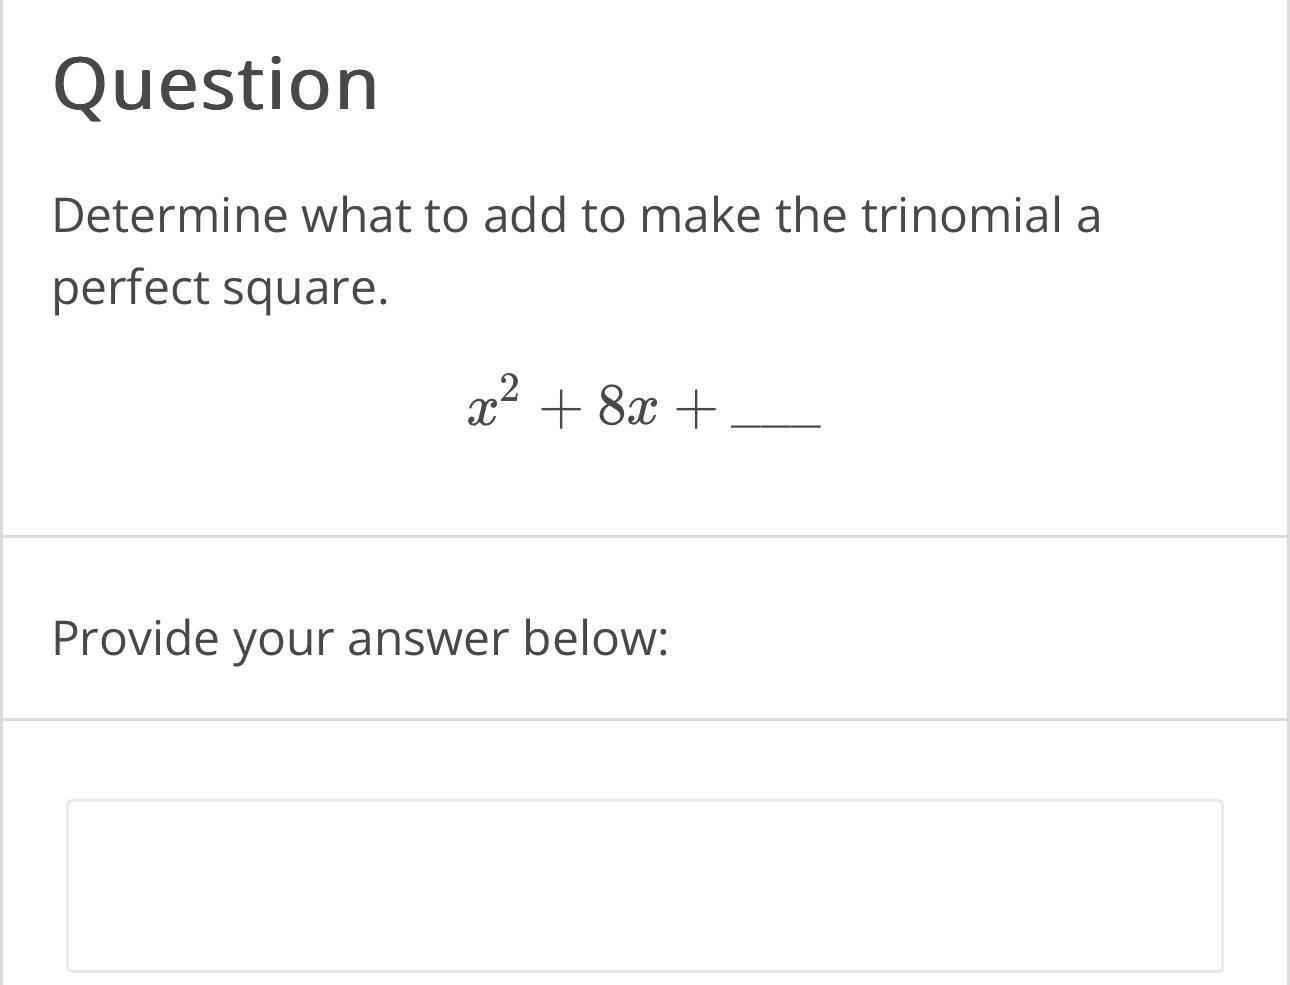
Task: Click the underscore blank line in the equation
Action: click(775, 425)
